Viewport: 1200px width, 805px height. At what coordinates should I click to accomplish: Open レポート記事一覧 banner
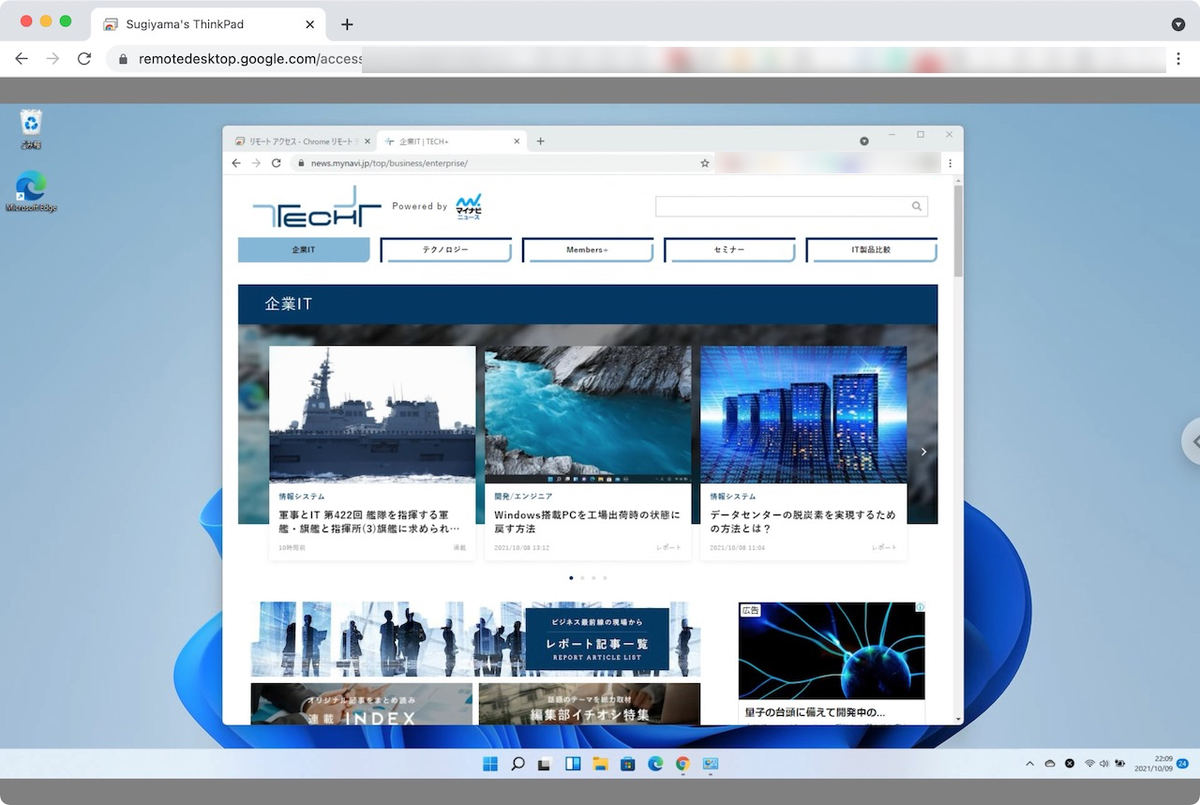[x=476, y=639]
